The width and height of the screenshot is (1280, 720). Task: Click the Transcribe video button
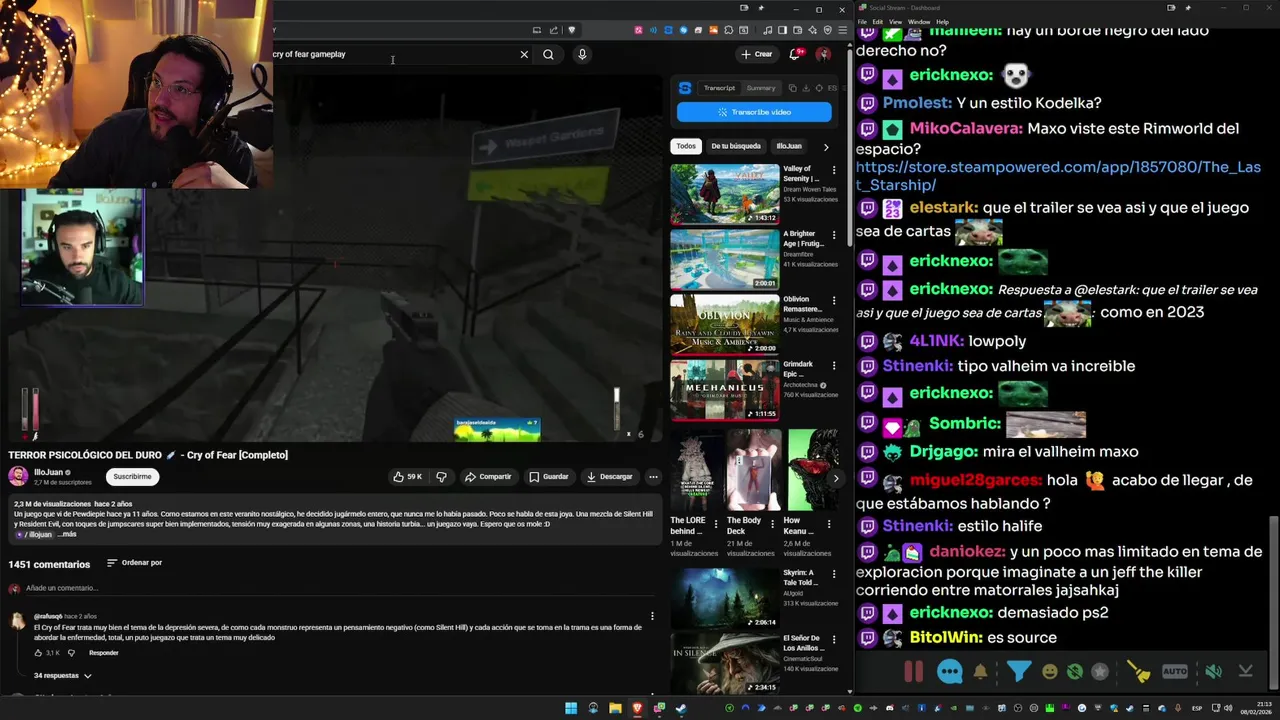[x=754, y=112]
